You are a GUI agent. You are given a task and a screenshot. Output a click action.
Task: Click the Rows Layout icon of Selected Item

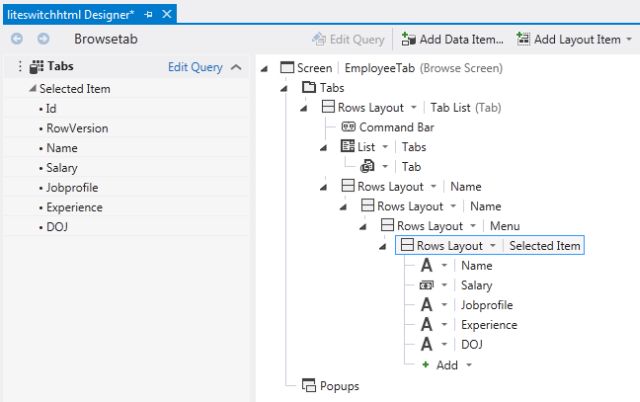coord(407,245)
